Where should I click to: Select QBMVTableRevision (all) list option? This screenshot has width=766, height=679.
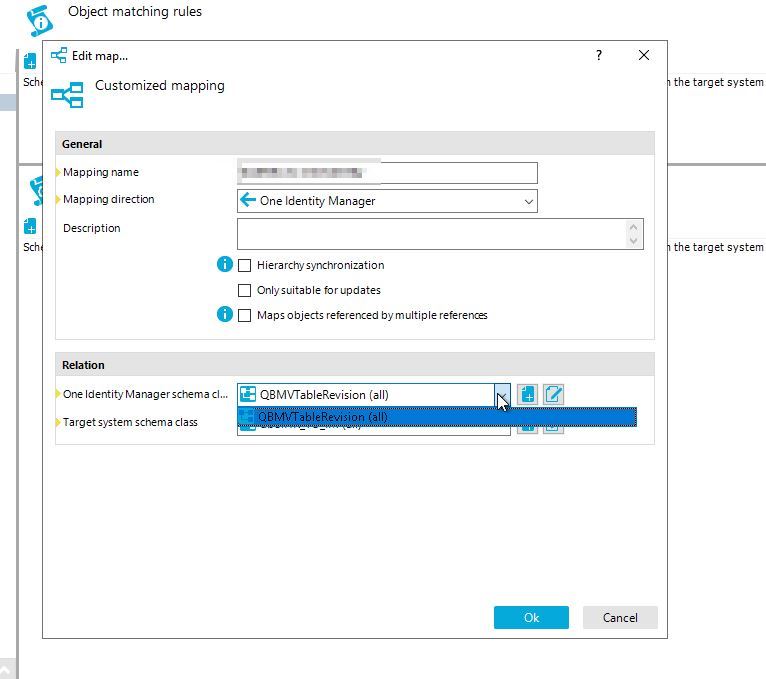(x=437, y=417)
